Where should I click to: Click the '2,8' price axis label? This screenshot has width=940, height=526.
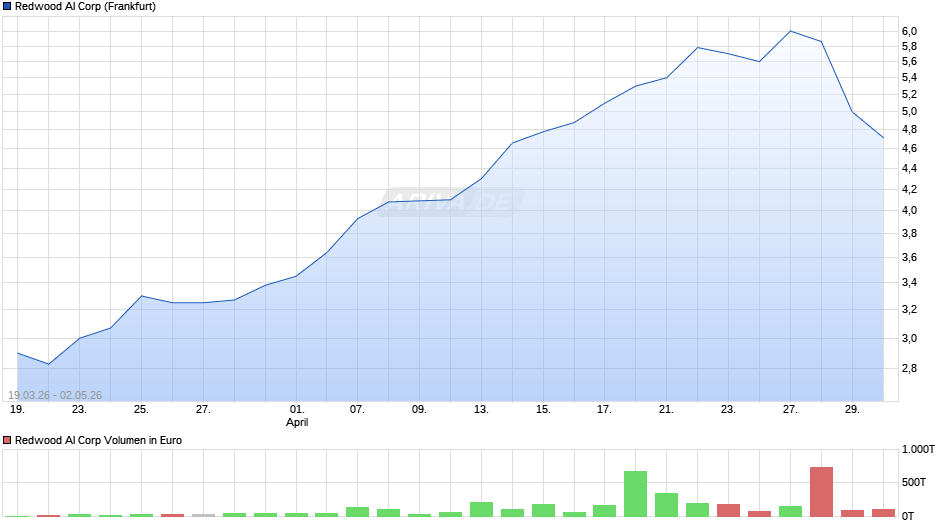pyautogui.click(x=909, y=368)
